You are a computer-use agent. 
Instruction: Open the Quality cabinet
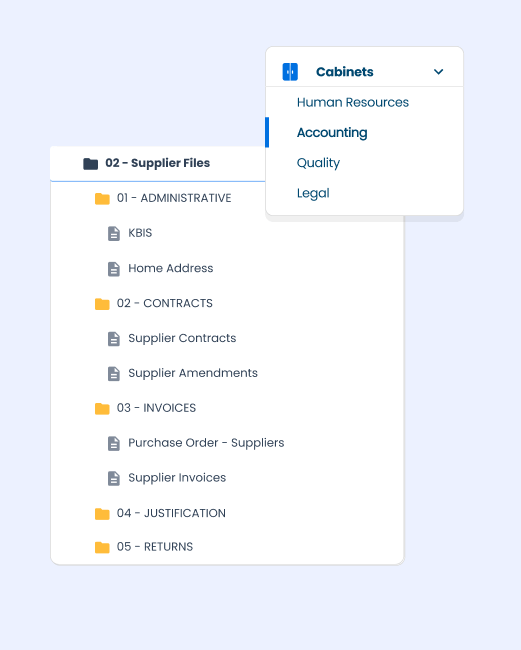point(318,163)
